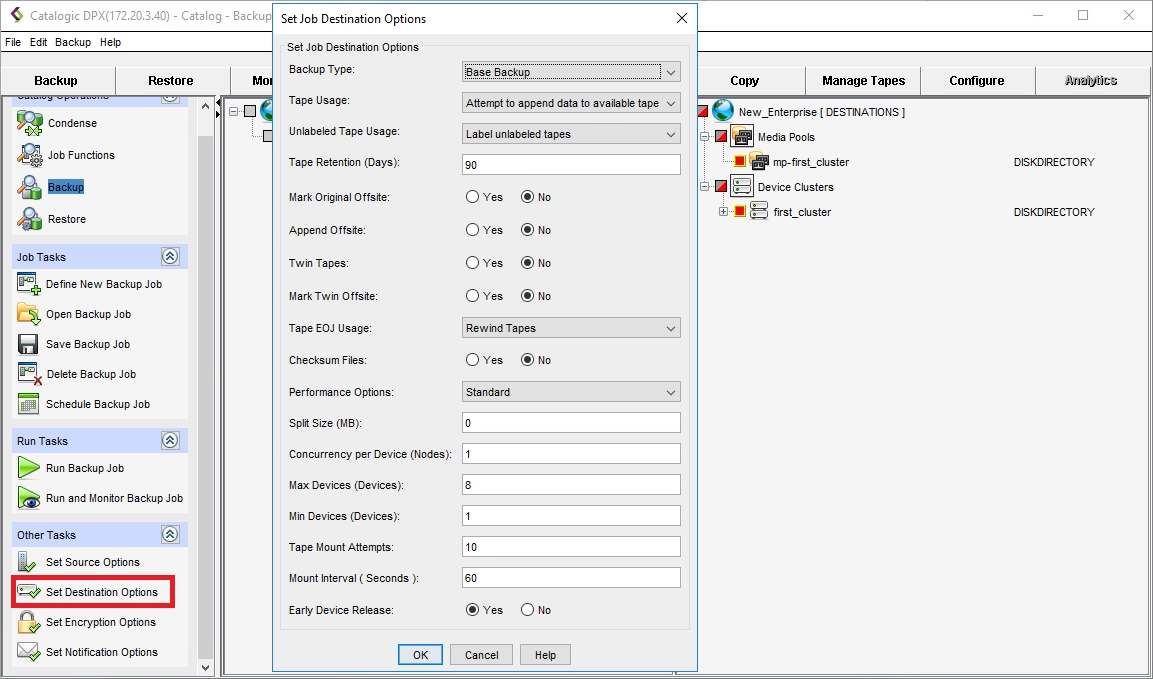Click the Condense icon in sidebar
Screen dimensions: 1153x679
pos(29,123)
